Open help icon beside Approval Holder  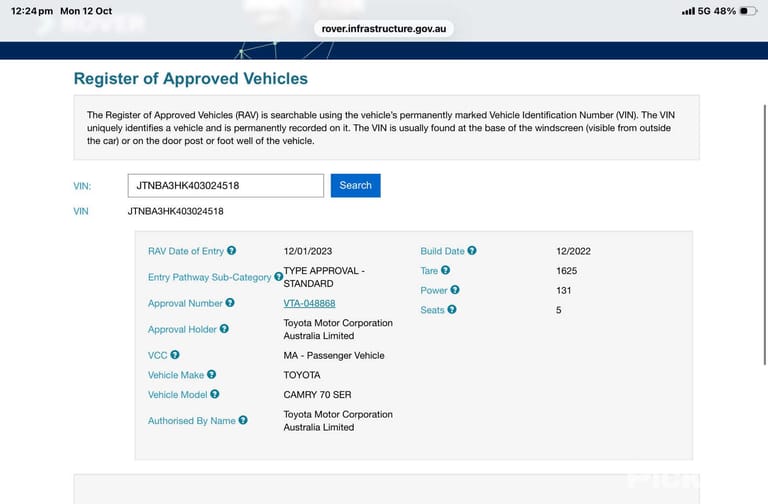click(224, 329)
